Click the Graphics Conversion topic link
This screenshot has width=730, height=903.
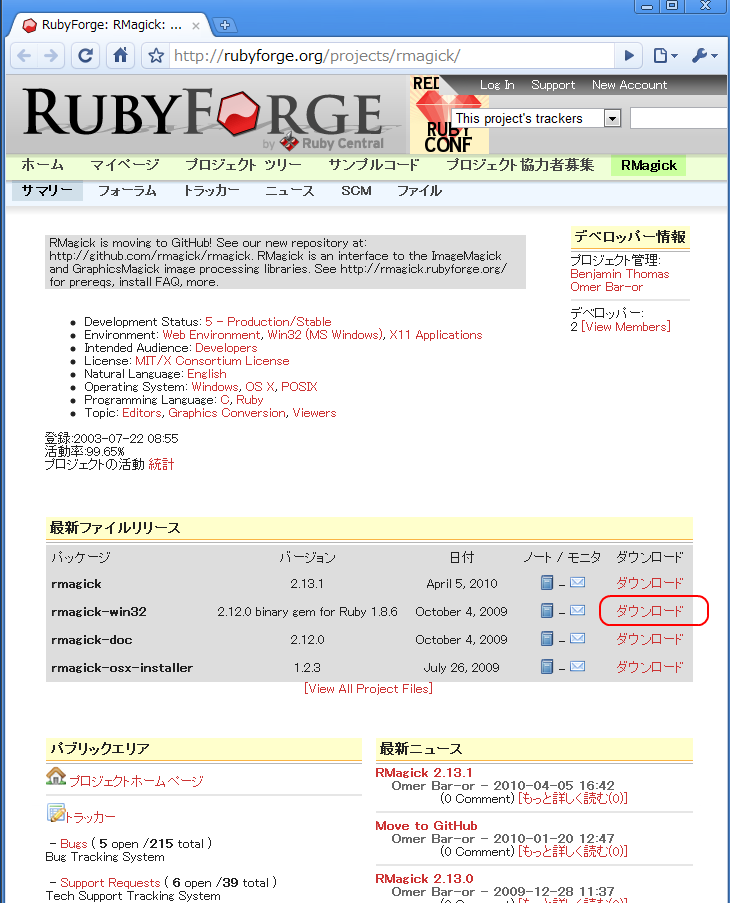(227, 413)
